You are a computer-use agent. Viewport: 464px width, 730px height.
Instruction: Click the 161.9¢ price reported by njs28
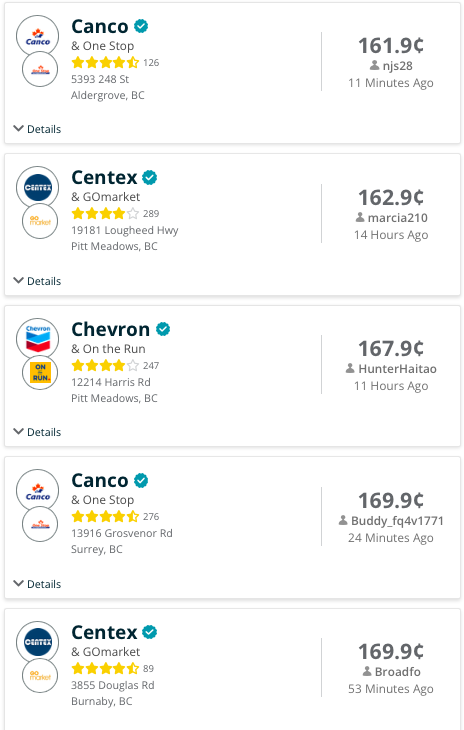tap(391, 46)
